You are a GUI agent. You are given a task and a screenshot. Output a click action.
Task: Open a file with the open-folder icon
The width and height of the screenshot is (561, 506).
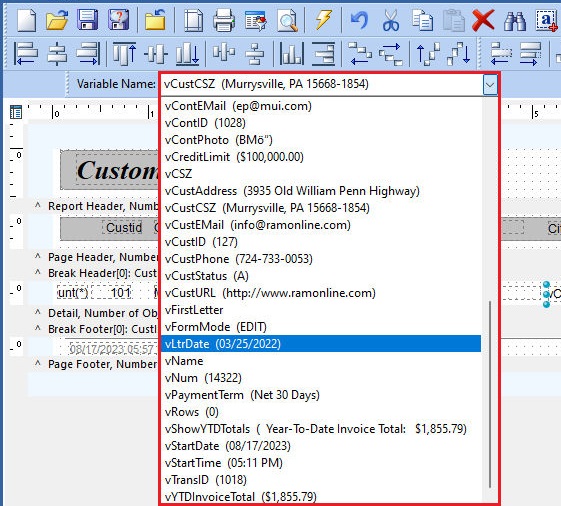click(57, 20)
